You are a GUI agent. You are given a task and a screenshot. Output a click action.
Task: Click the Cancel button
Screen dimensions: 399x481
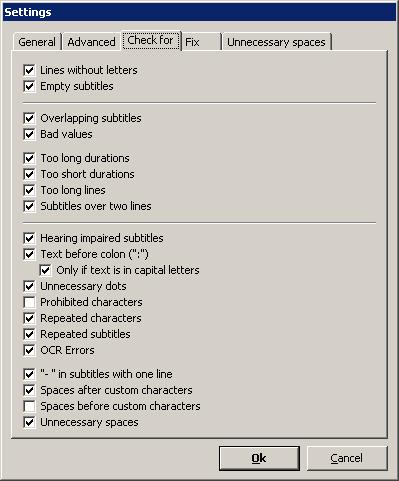click(x=347, y=458)
